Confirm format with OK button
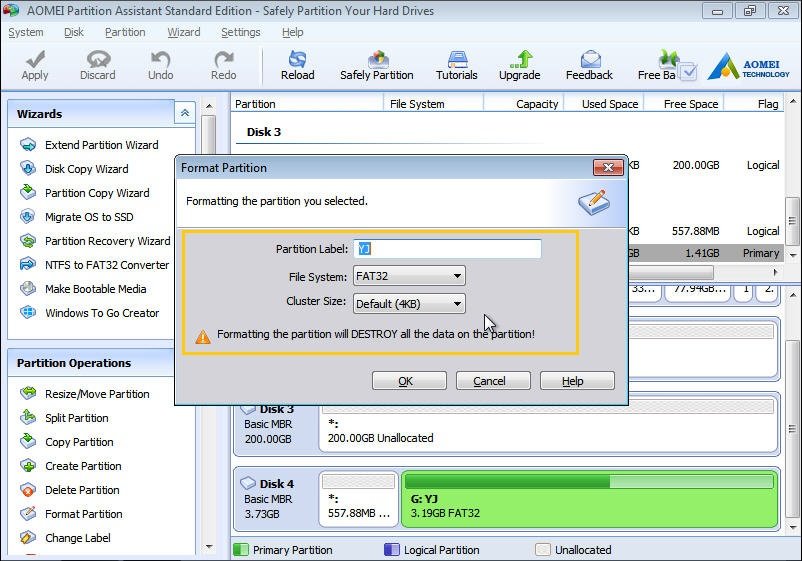Screen dimensions: 802x561 409,381
